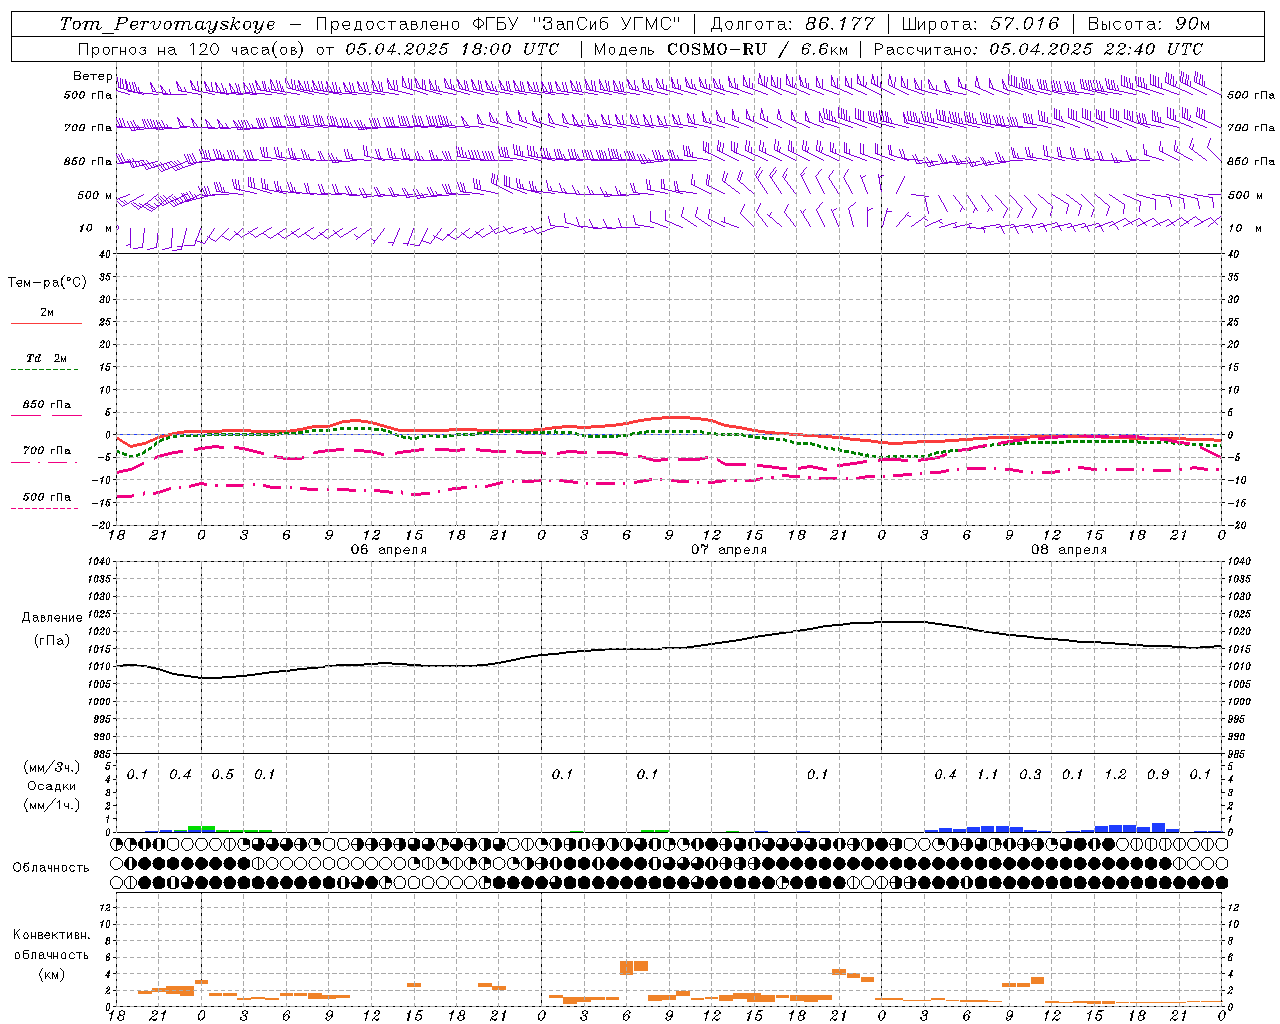This screenshot has width=1280, height=1024.
Task: Click the Осадки label
Action: [52, 786]
